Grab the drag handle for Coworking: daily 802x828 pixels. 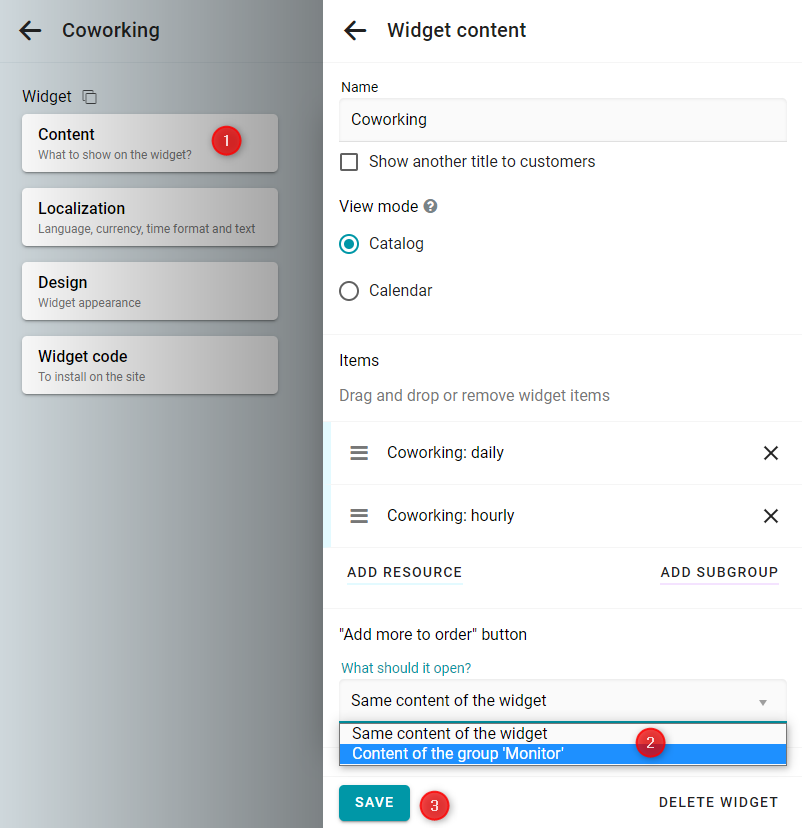pyautogui.click(x=359, y=453)
